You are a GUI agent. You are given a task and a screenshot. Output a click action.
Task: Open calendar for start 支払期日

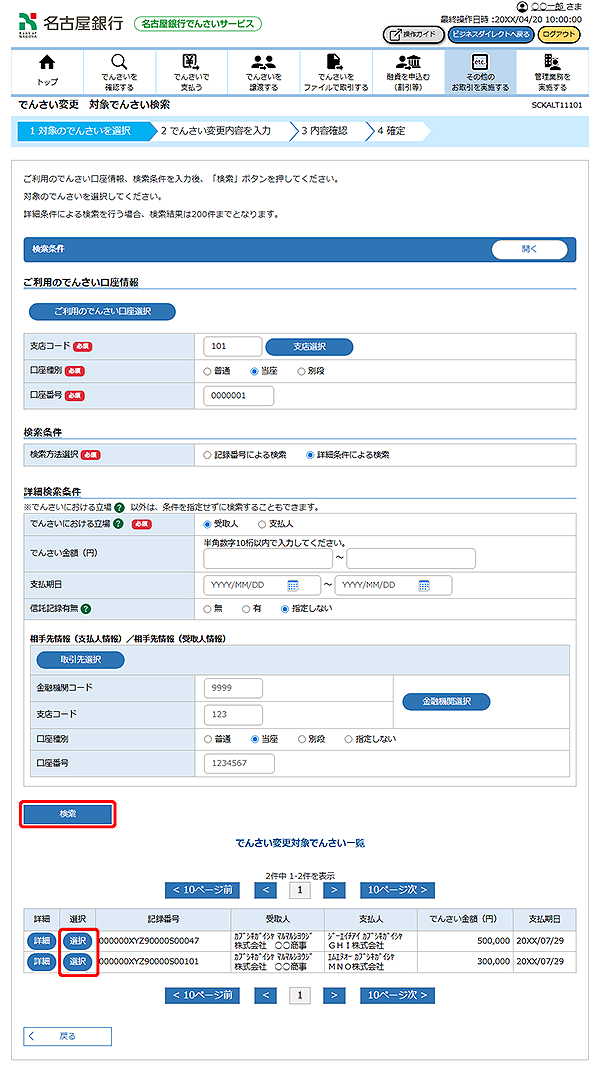[294, 585]
